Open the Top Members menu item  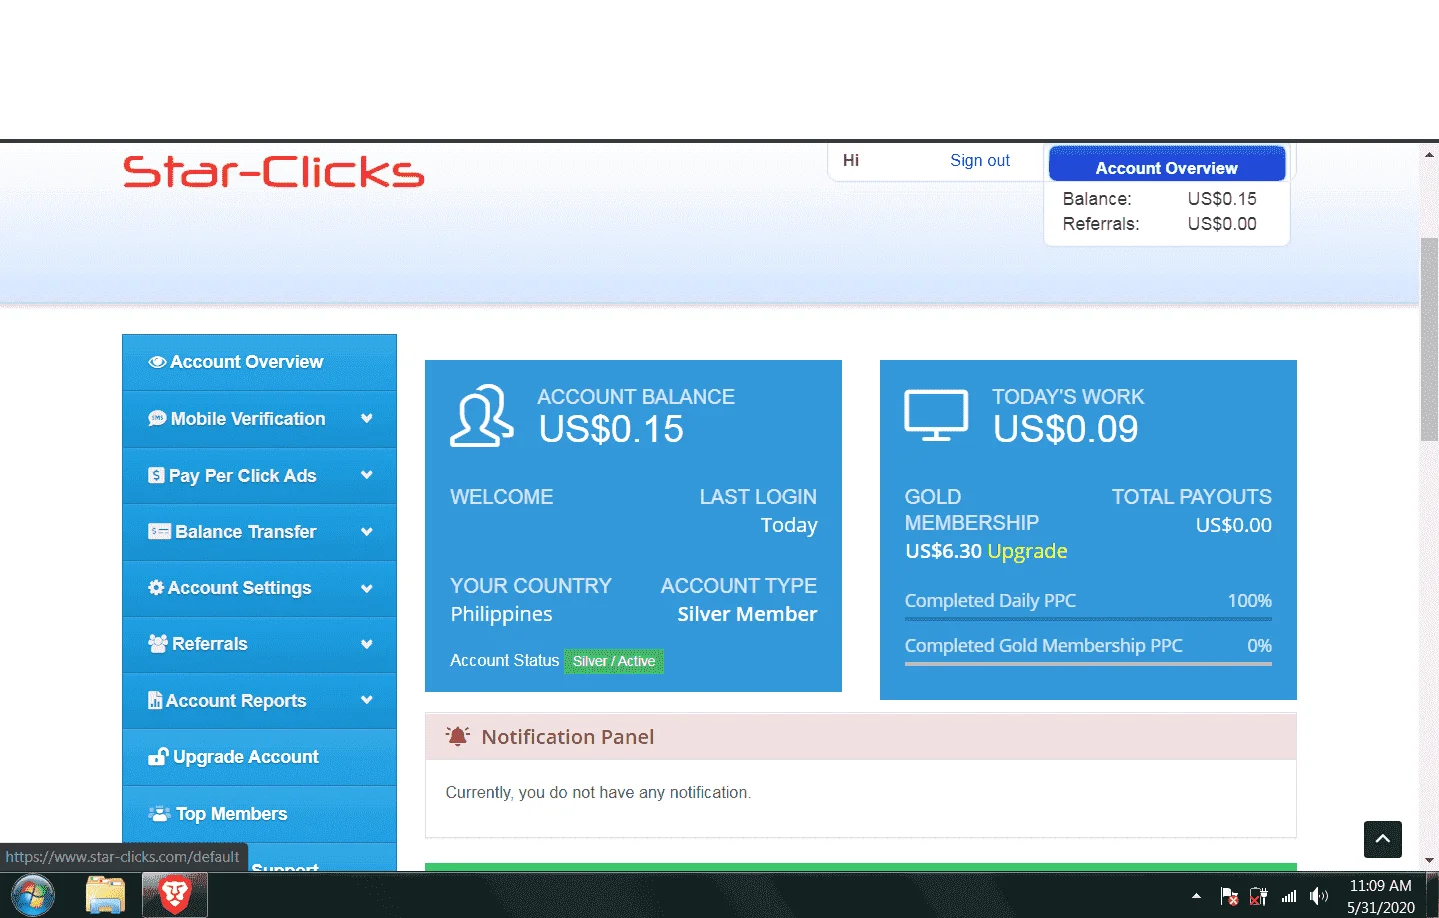pyautogui.click(x=259, y=814)
